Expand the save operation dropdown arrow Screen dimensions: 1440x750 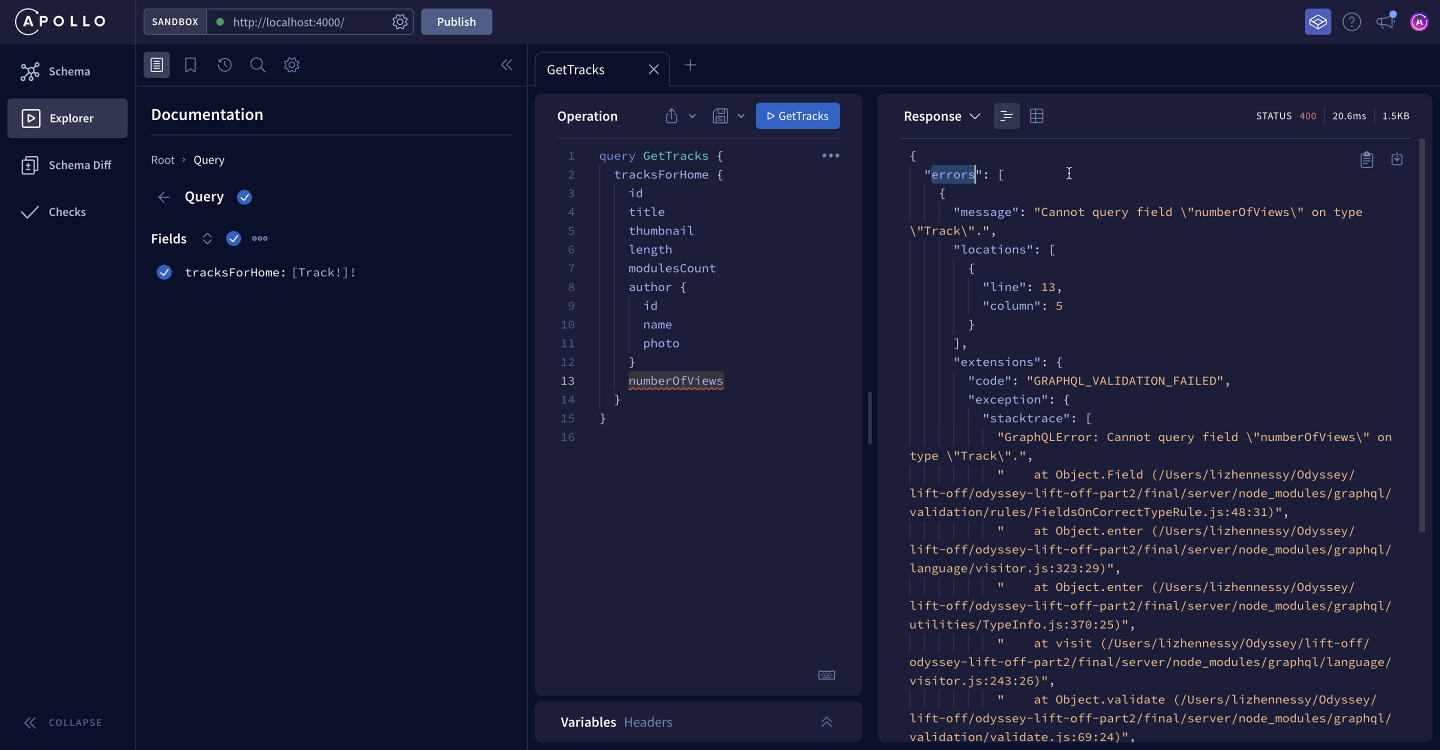point(741,116)
